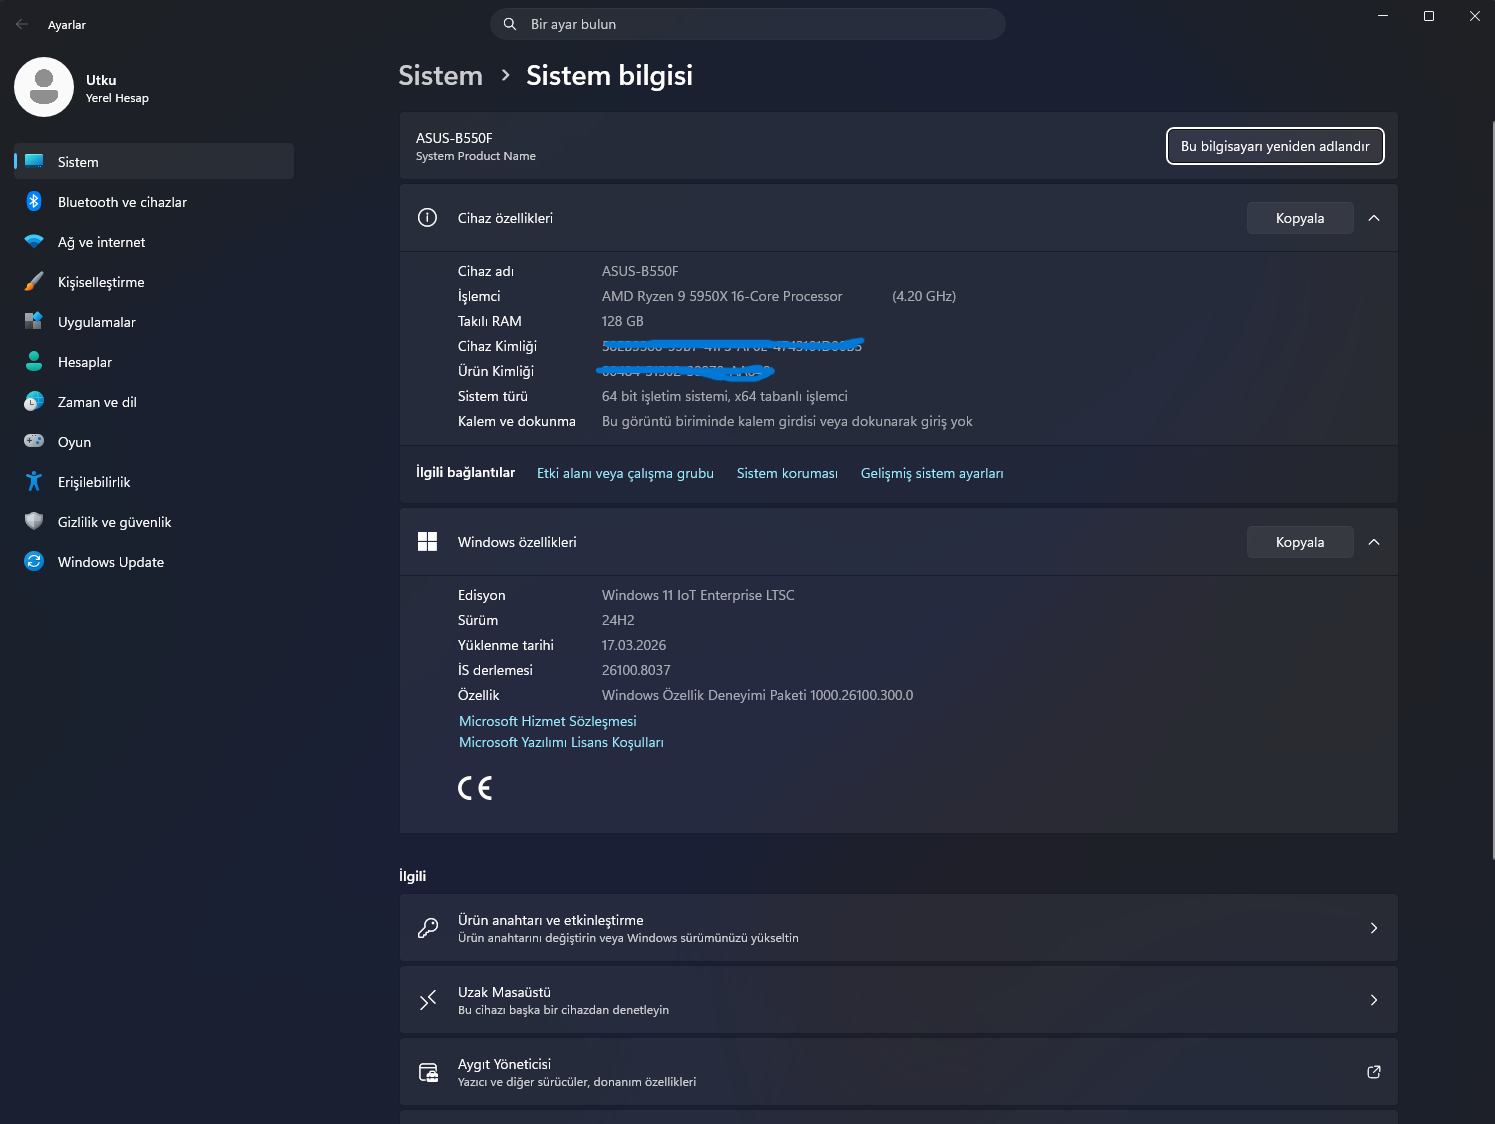Screen dimensions: 1495x1124
Task: Click the 17.03.2026 install date value
Action: tap(634, 645)
